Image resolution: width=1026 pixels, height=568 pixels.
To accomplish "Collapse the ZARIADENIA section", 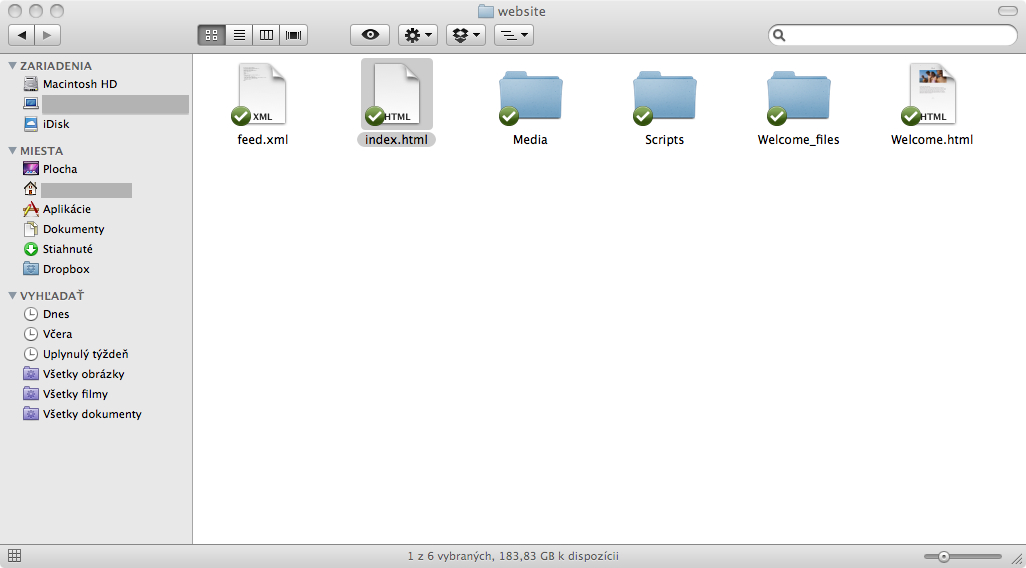I will [13, 65].
